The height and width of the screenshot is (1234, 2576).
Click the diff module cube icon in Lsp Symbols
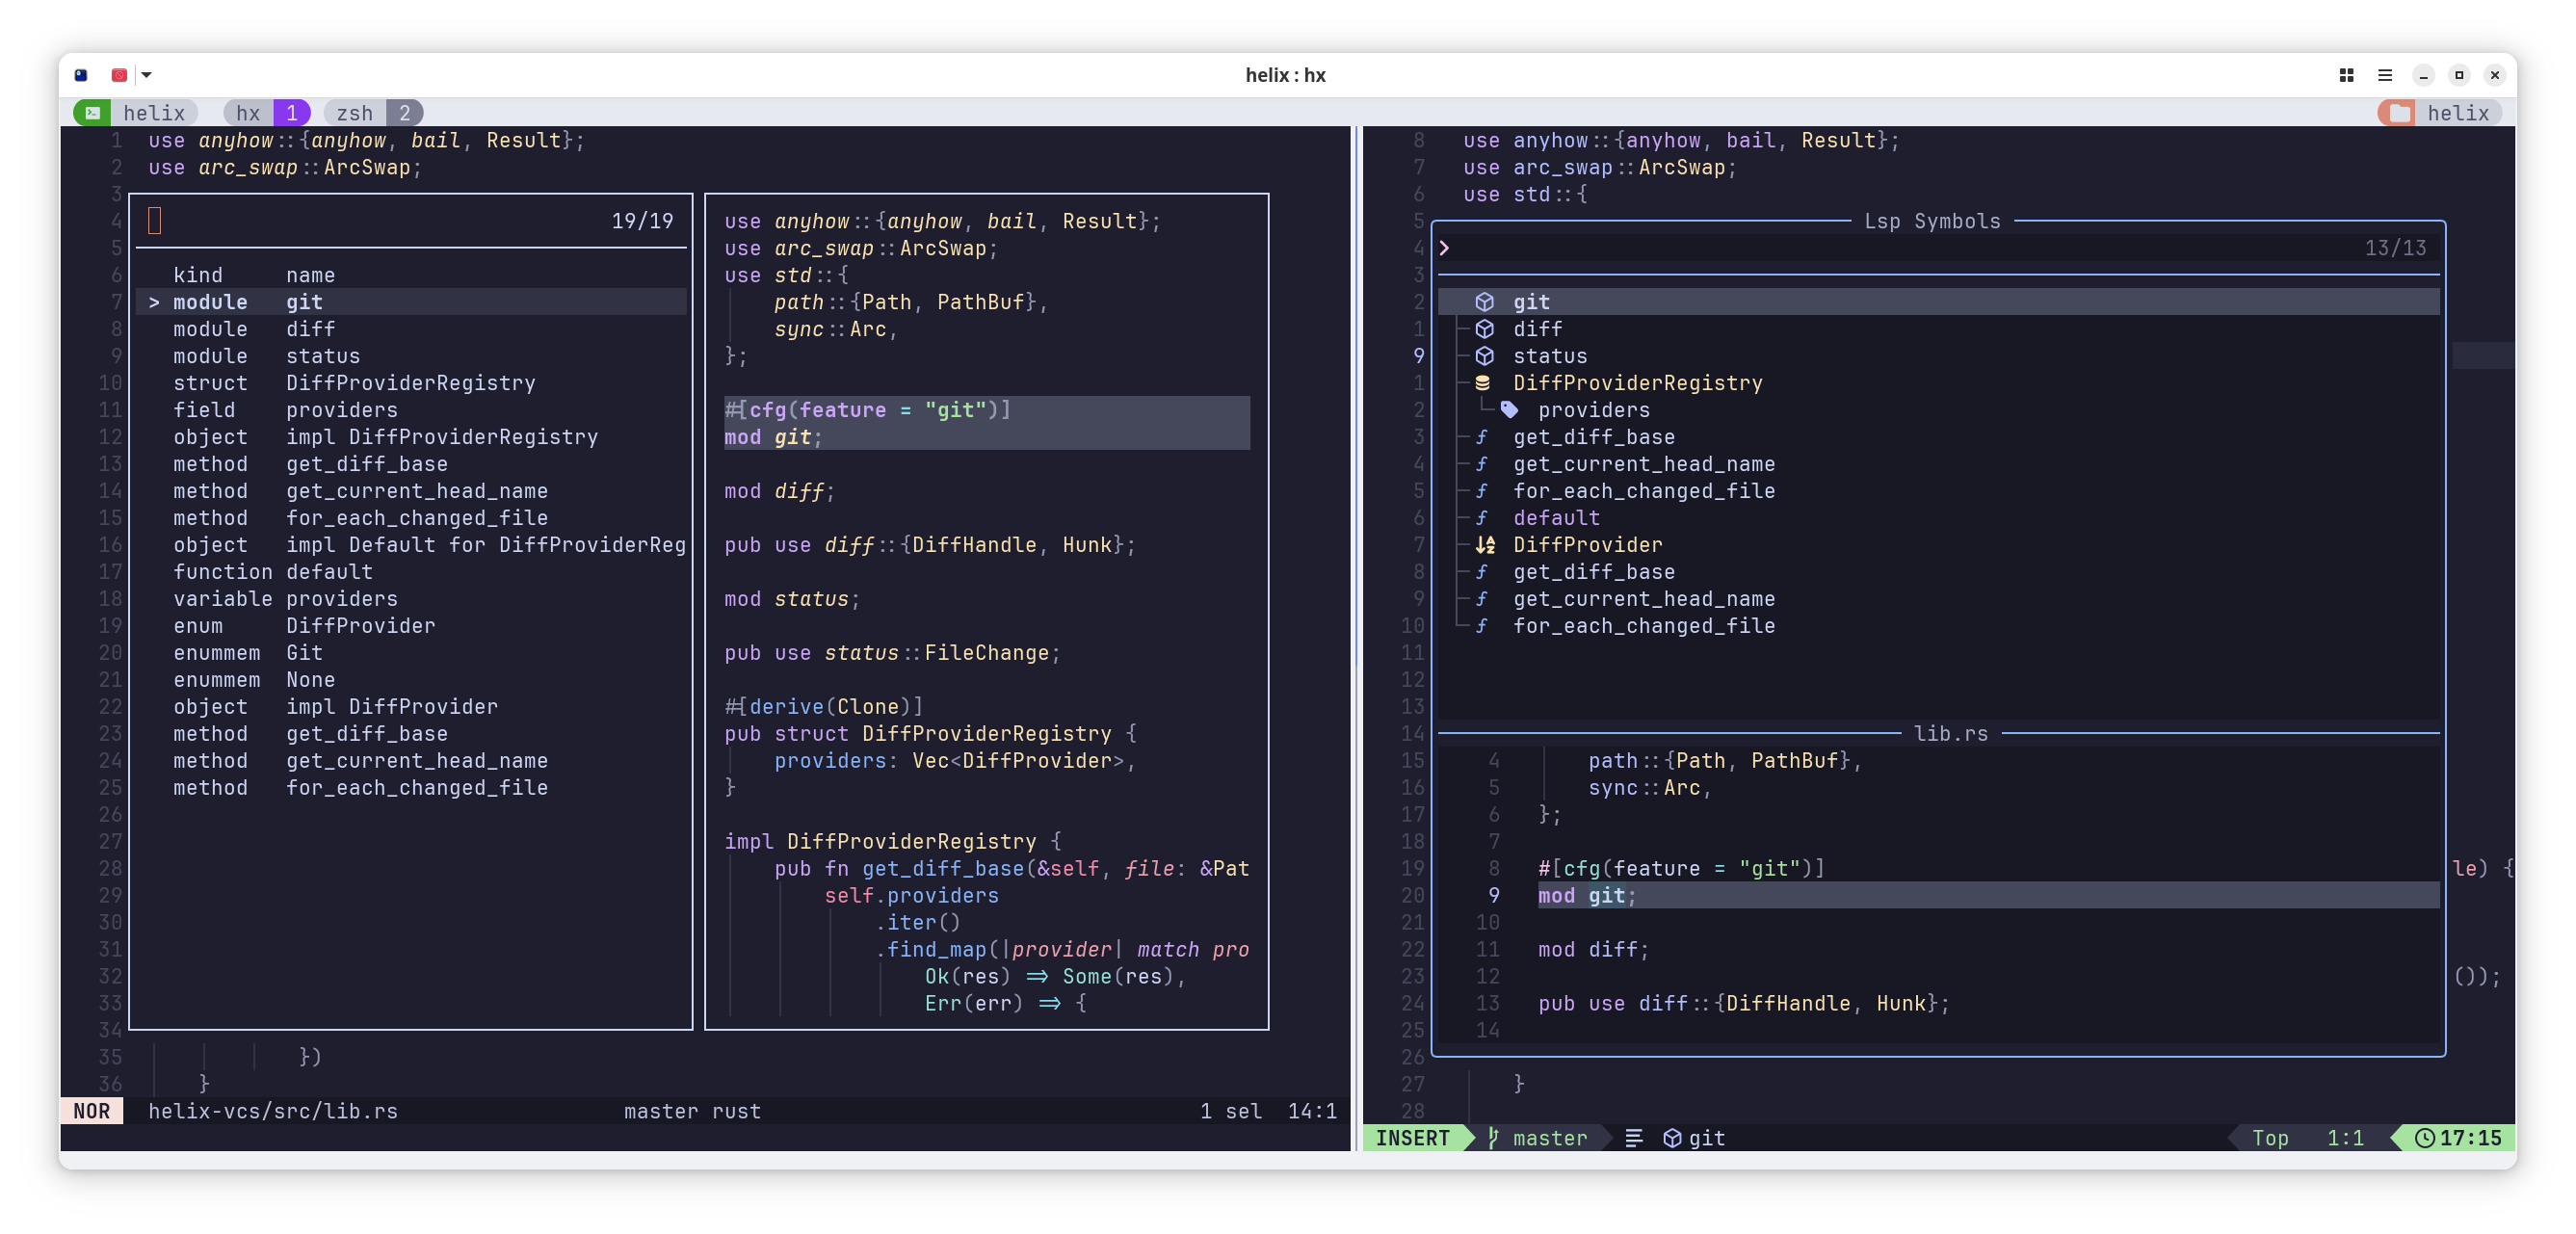(1484, 329)
